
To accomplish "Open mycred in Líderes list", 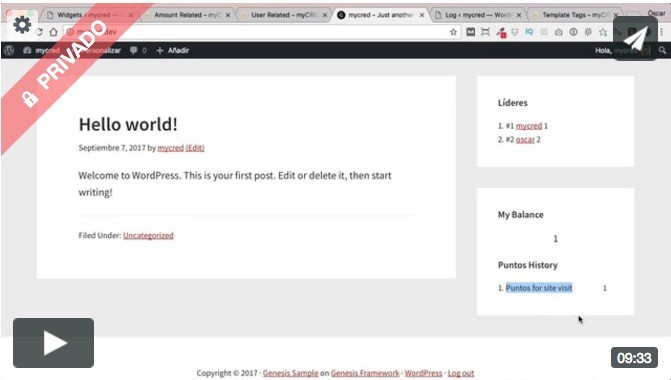I will [x=529, y=126].
